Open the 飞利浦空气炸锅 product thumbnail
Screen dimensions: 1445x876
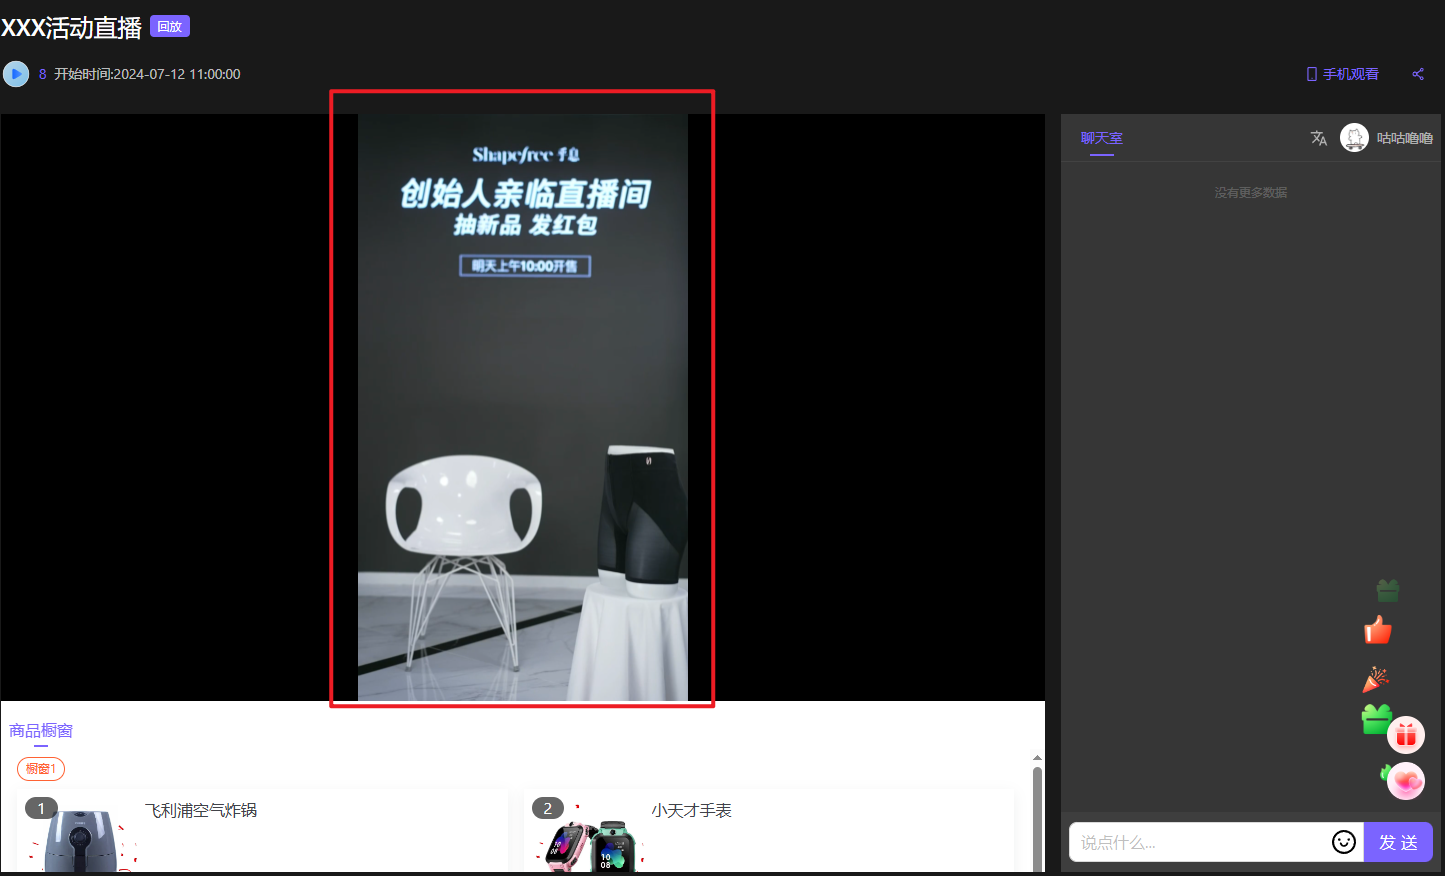click(x=80, y=838)
